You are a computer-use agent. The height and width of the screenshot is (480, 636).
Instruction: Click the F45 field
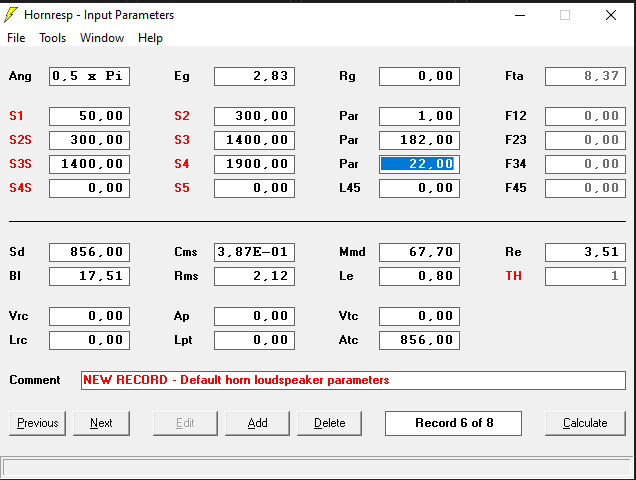585,188
